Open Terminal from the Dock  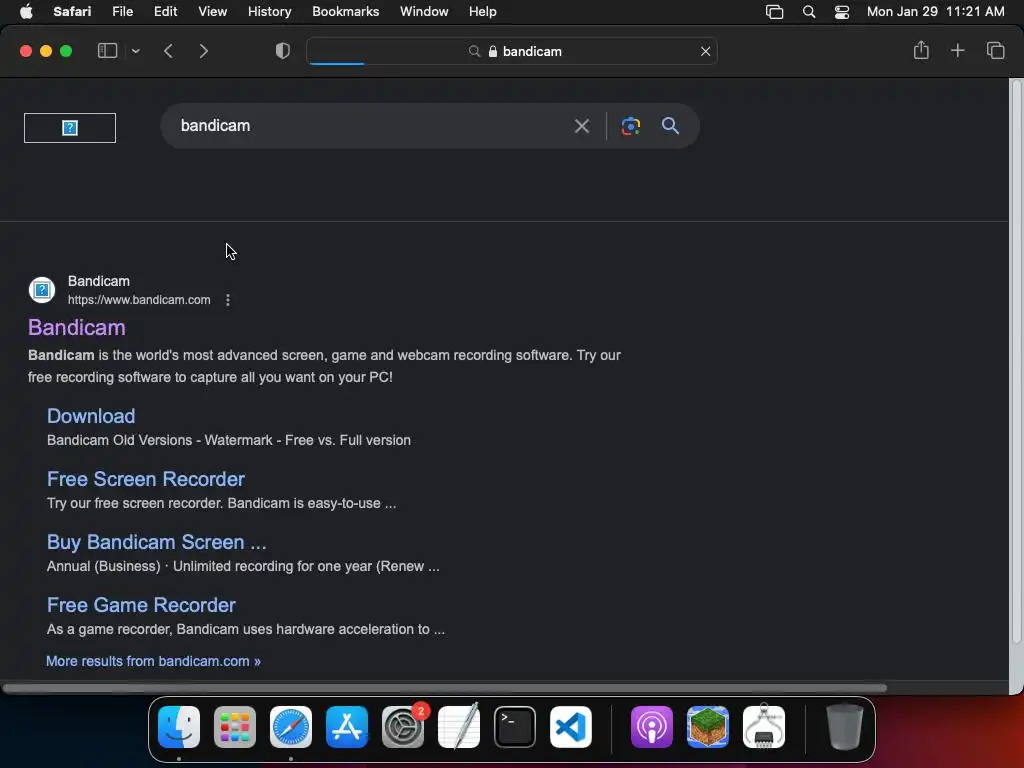click(x=515, y=727)
